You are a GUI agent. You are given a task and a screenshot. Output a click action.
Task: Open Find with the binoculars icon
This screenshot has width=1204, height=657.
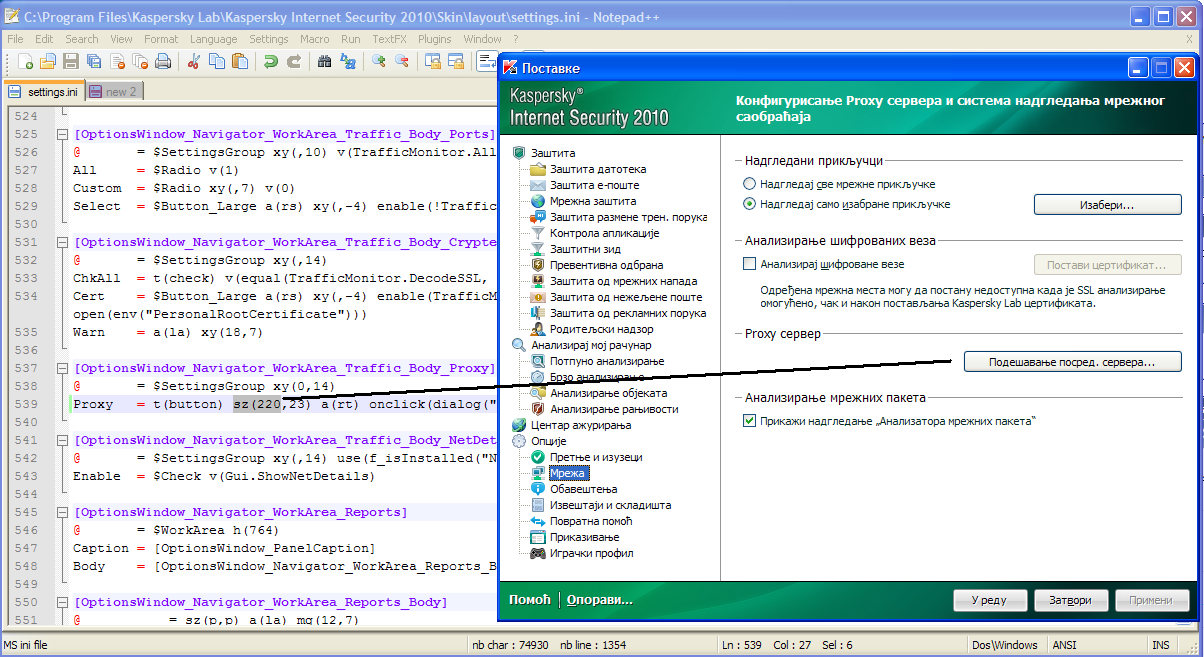click(325, 62)
